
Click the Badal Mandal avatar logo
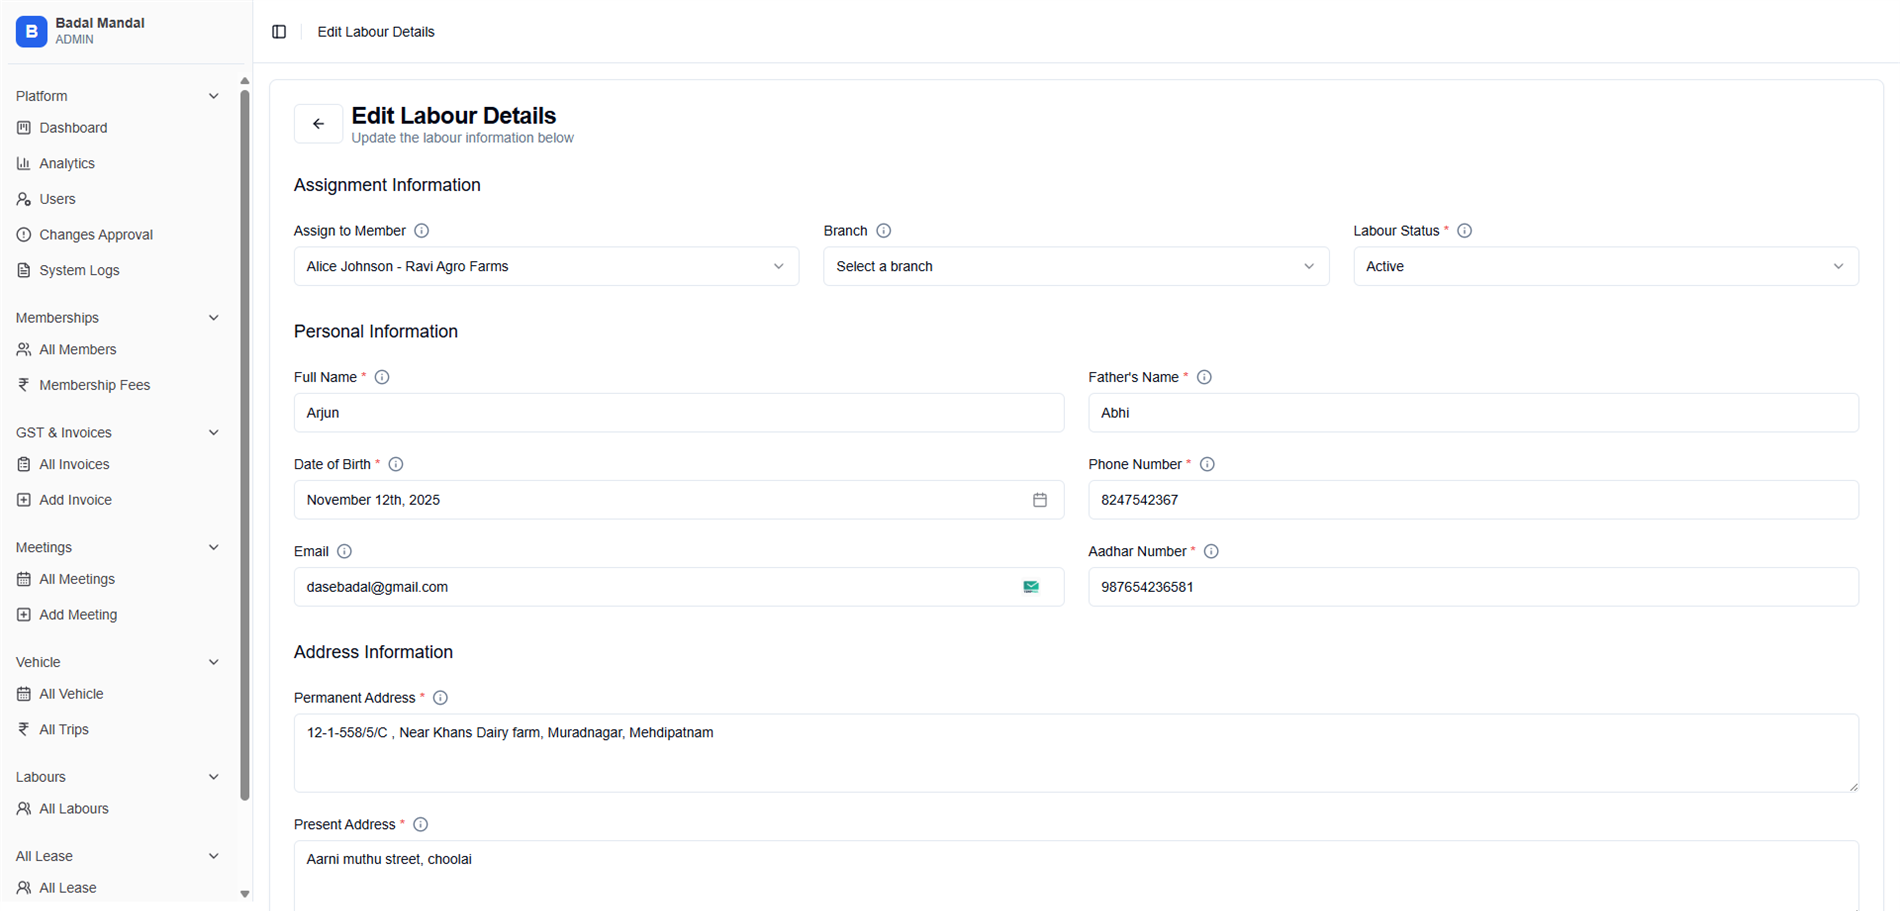point(31,31)
